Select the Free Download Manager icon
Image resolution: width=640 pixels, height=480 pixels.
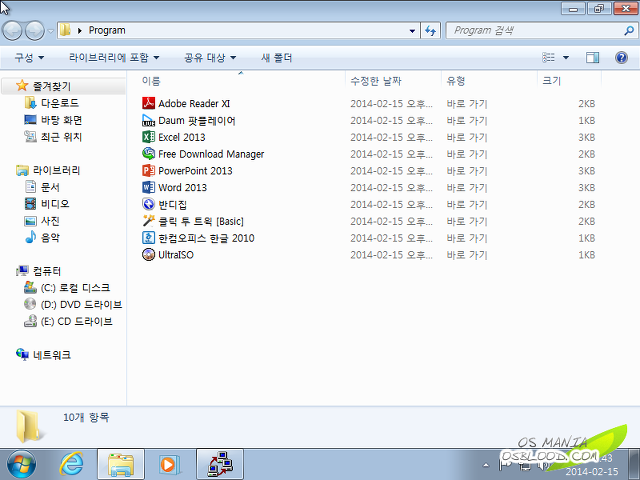pyautogui.click(x=148, y=154)
